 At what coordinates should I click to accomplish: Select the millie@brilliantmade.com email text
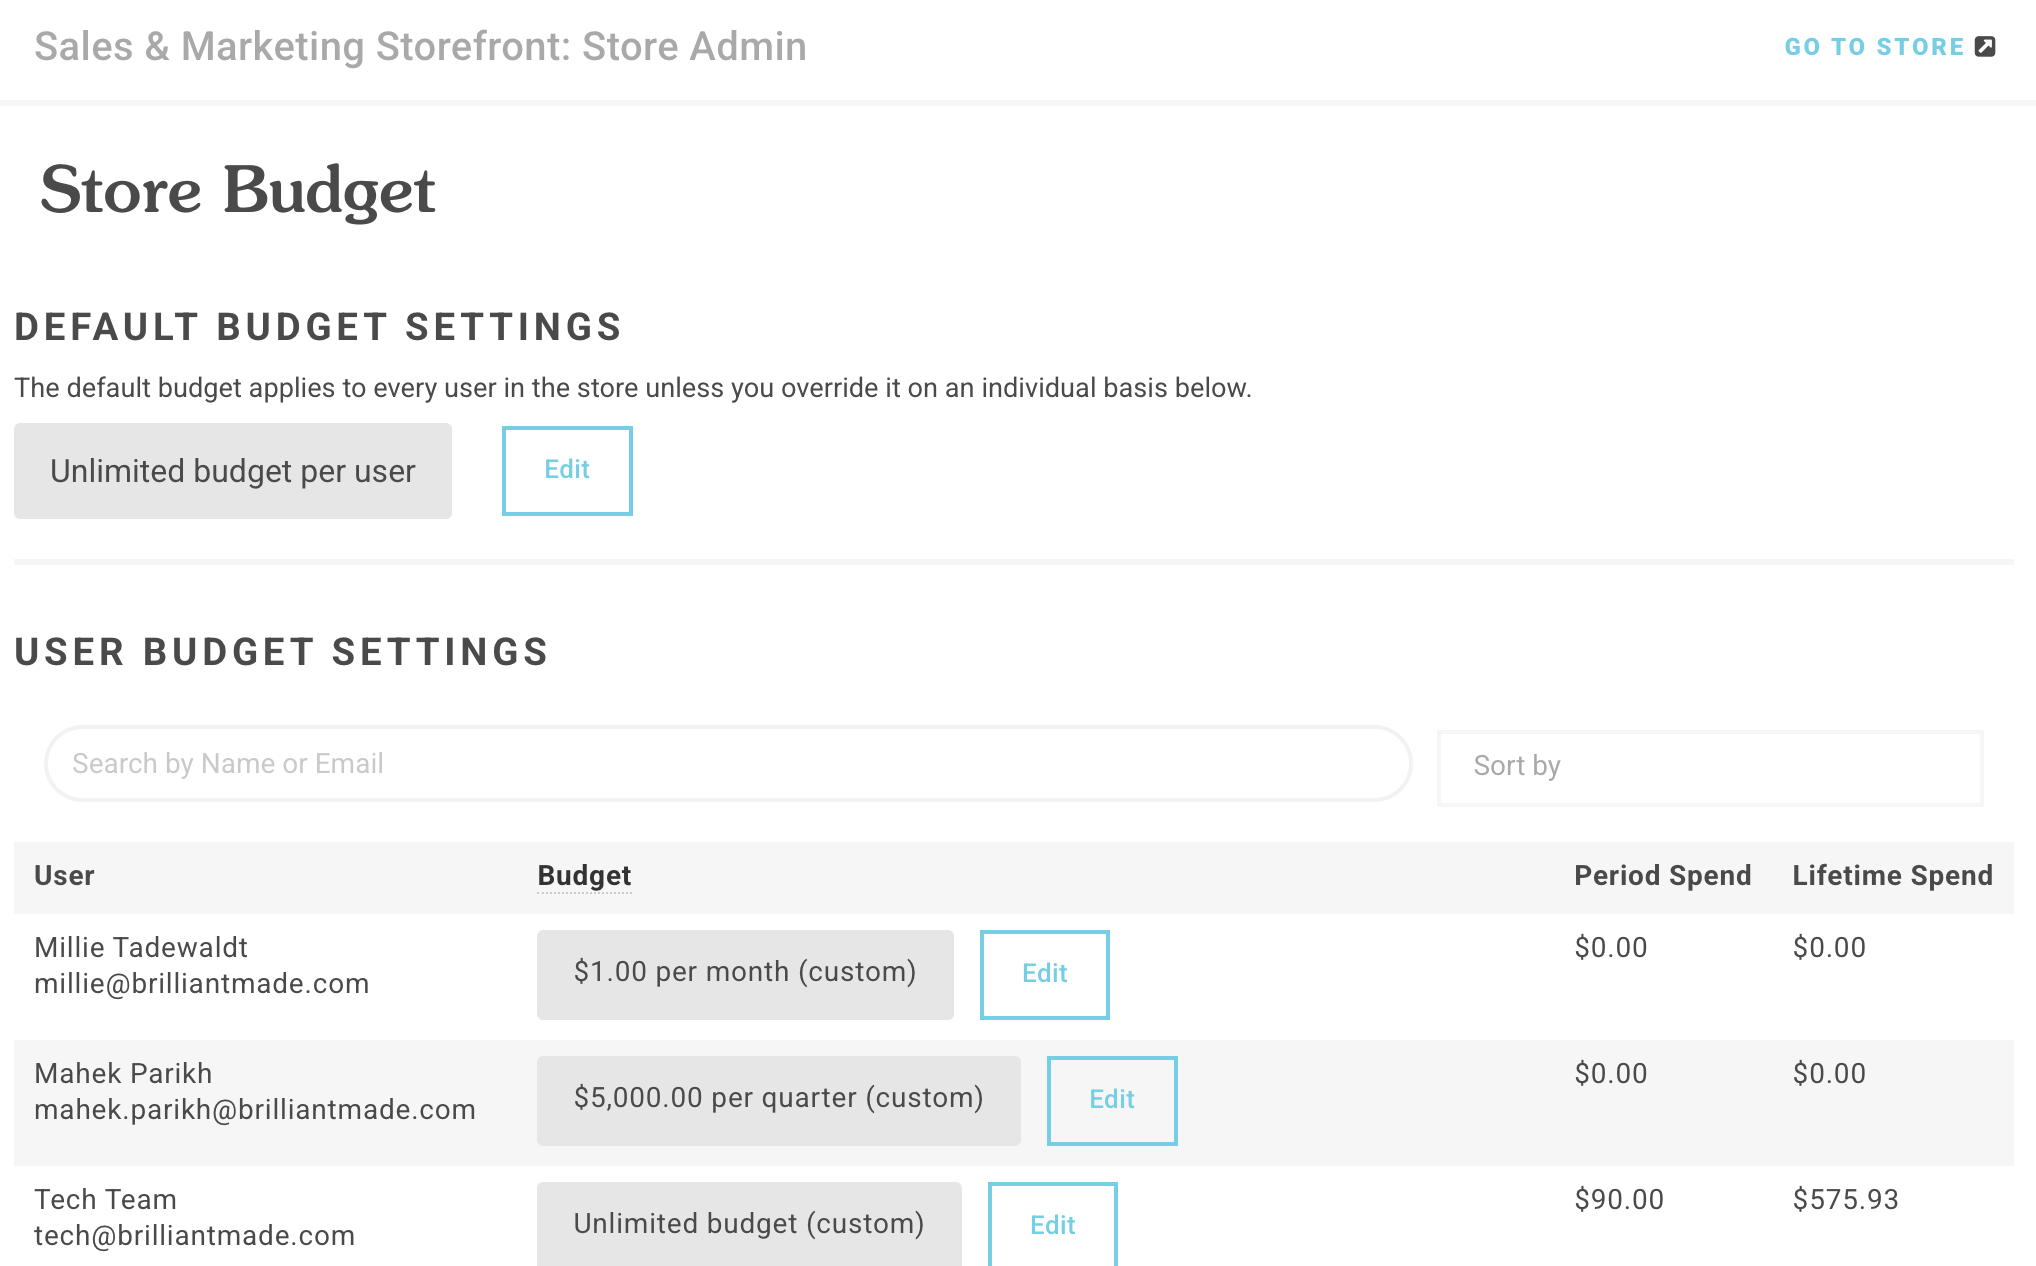[x=201, y=984]
